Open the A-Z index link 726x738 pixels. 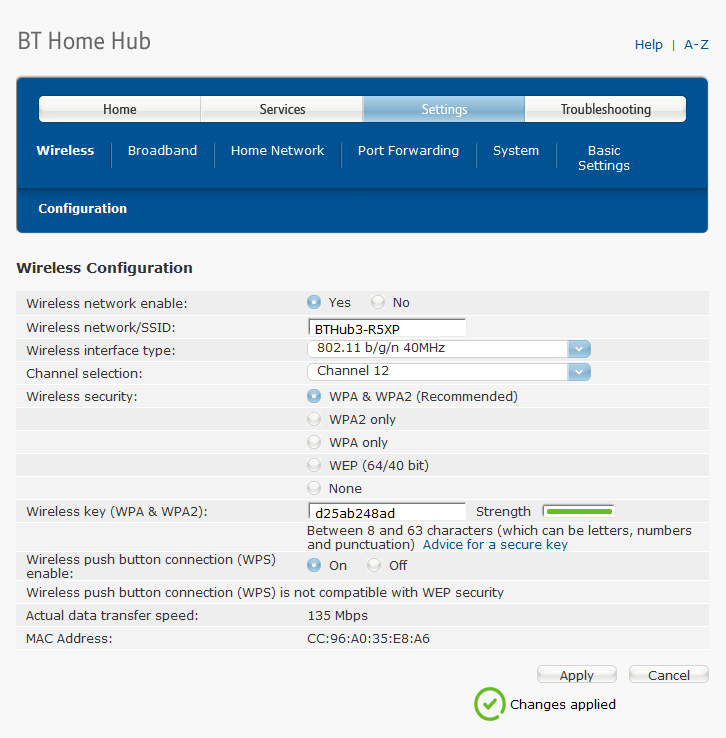pos(696,45)
